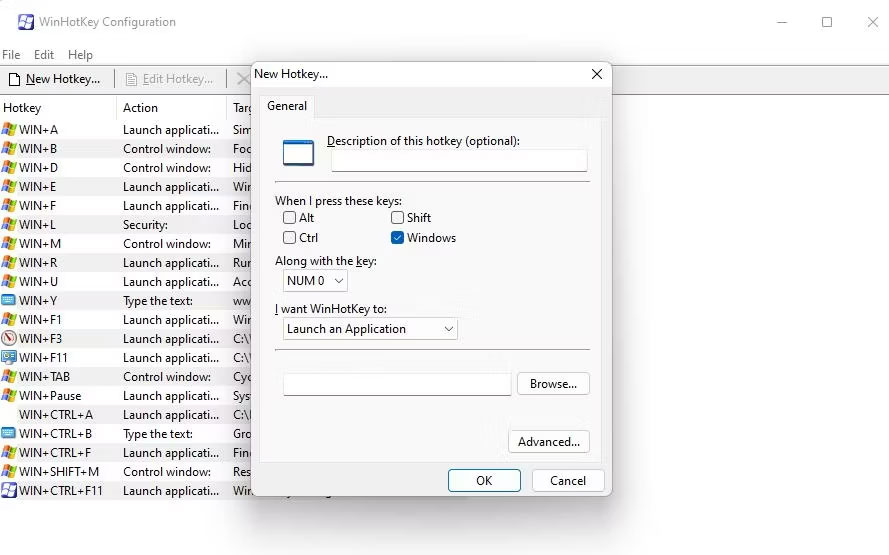Click the Edit Hotkey toolbar button
889x555 pixels.
(x=169, y=79)
